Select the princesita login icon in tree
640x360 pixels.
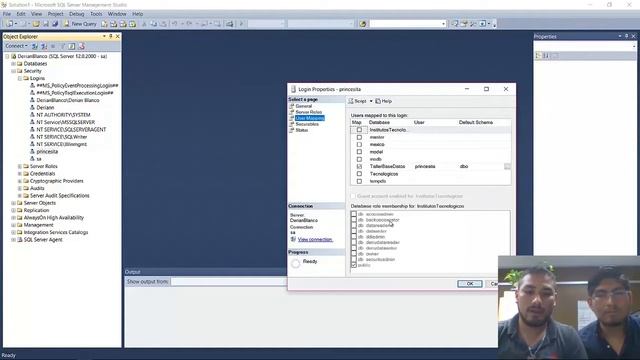[33, 151]
